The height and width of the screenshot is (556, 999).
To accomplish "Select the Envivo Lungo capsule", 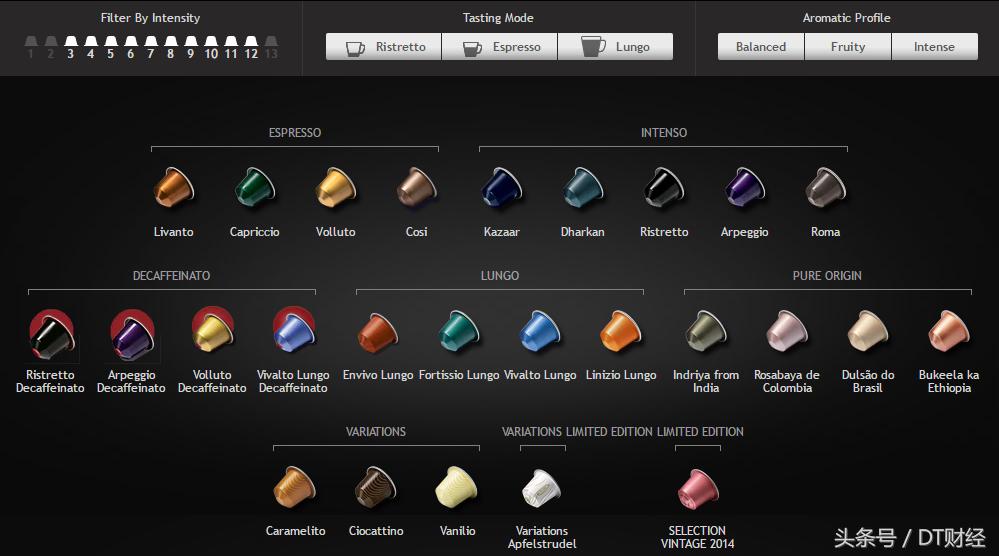I will (378, 332).
